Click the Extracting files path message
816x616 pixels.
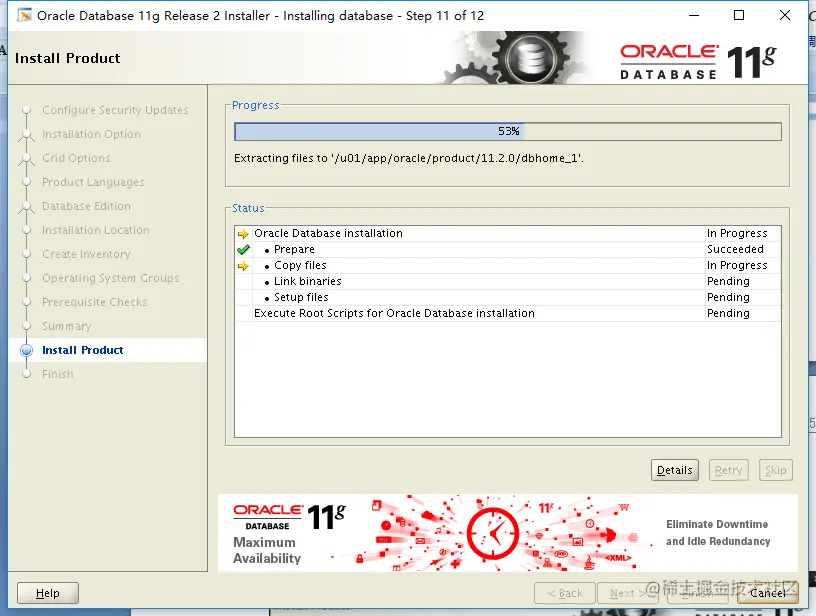click(409, 158)
